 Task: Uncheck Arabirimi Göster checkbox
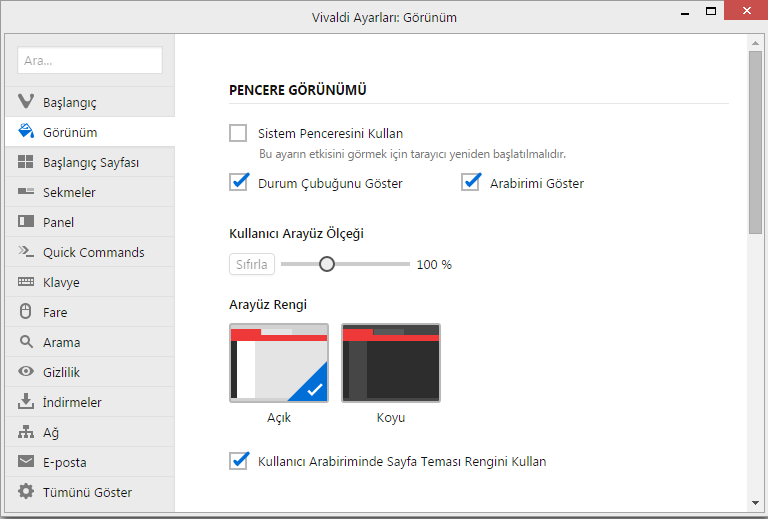point(470,183)
